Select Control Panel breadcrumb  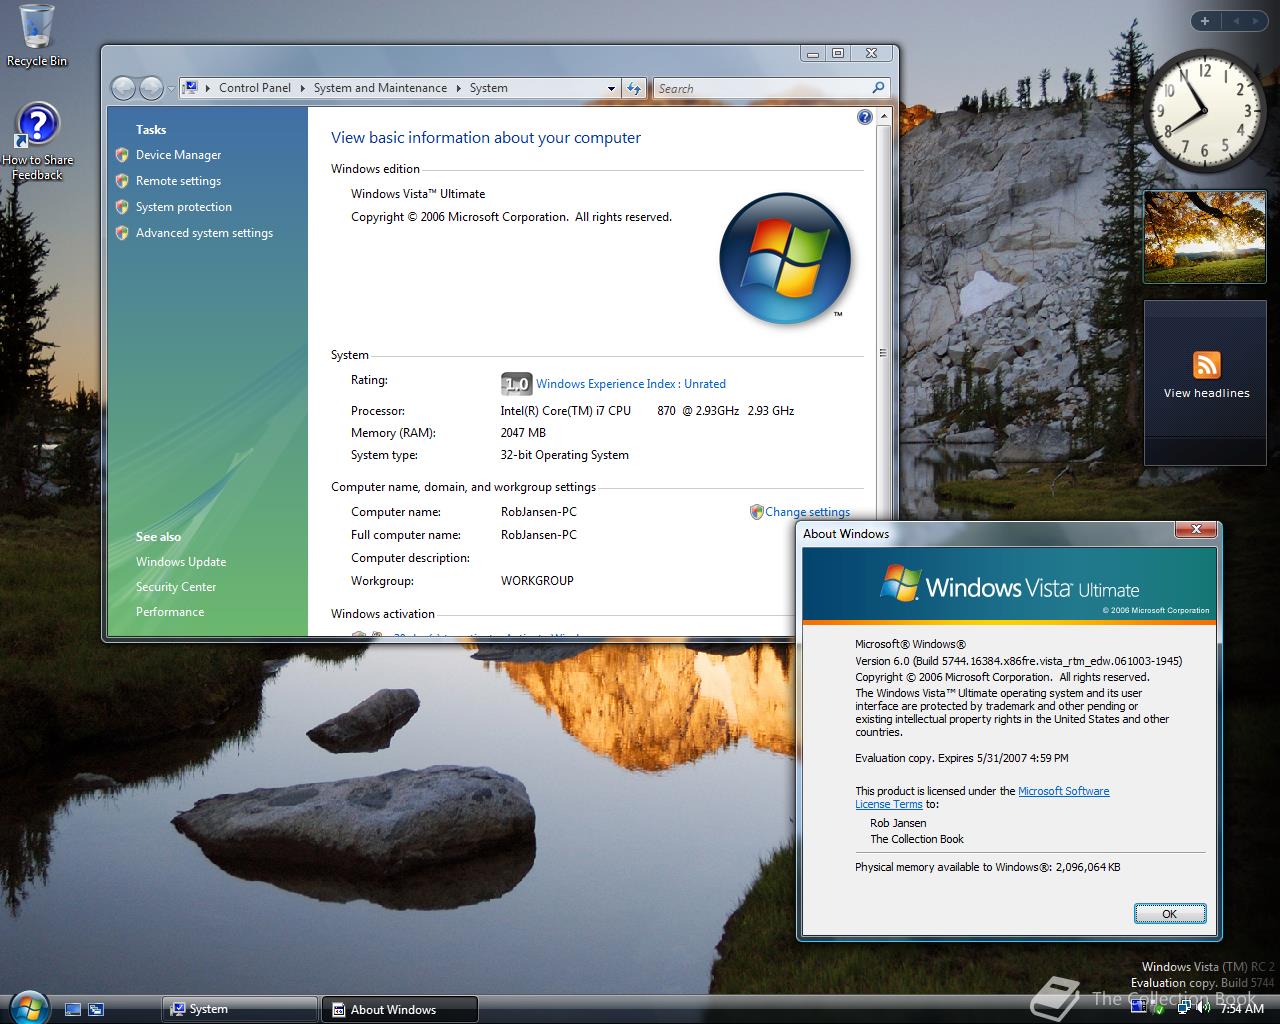point(255,88)
